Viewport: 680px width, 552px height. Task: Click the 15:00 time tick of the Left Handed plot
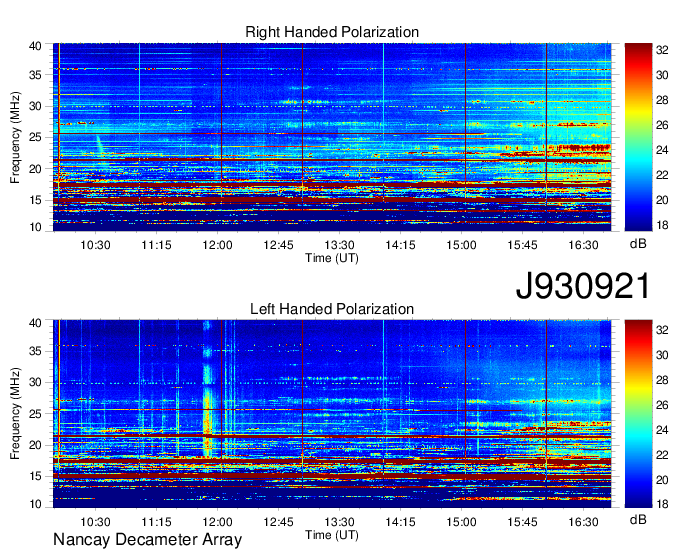(461, 522)
